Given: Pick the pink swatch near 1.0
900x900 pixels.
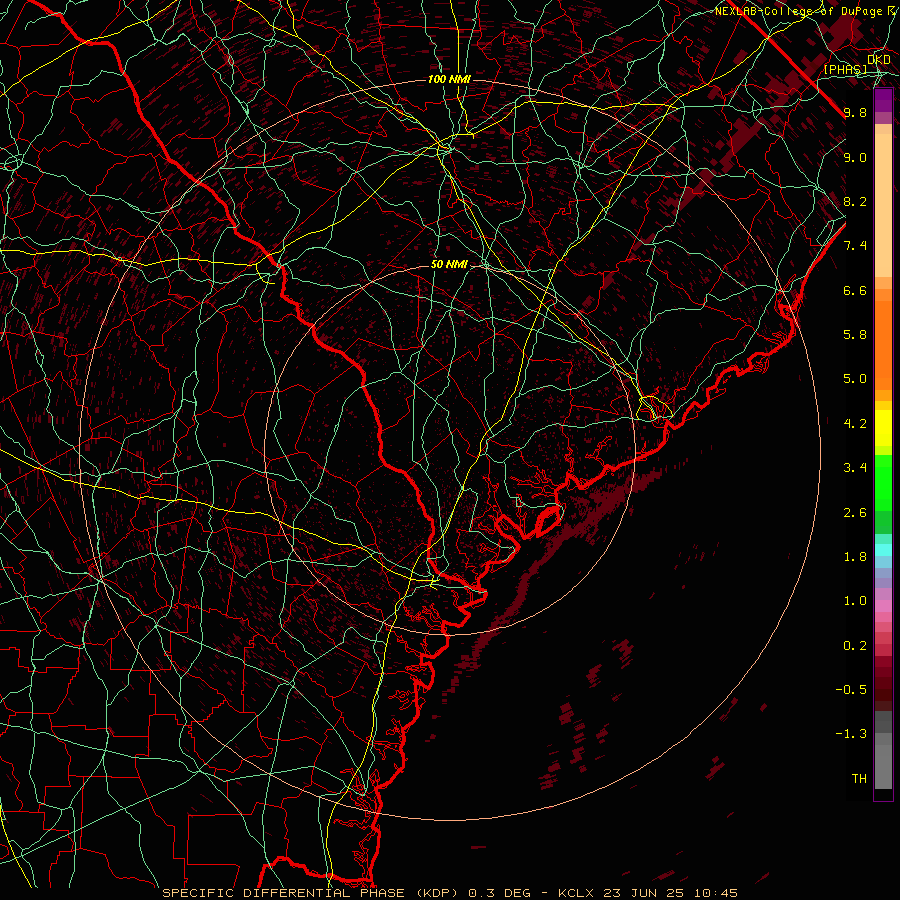Looking at the screenshot, I should pos(883,606).
